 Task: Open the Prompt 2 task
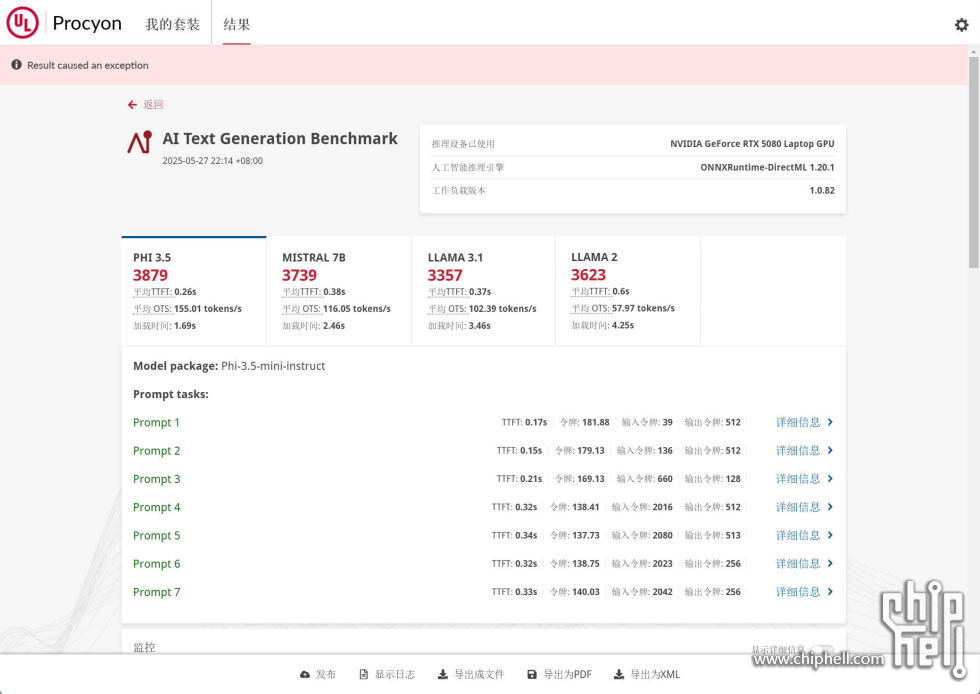tap(156, 450)
